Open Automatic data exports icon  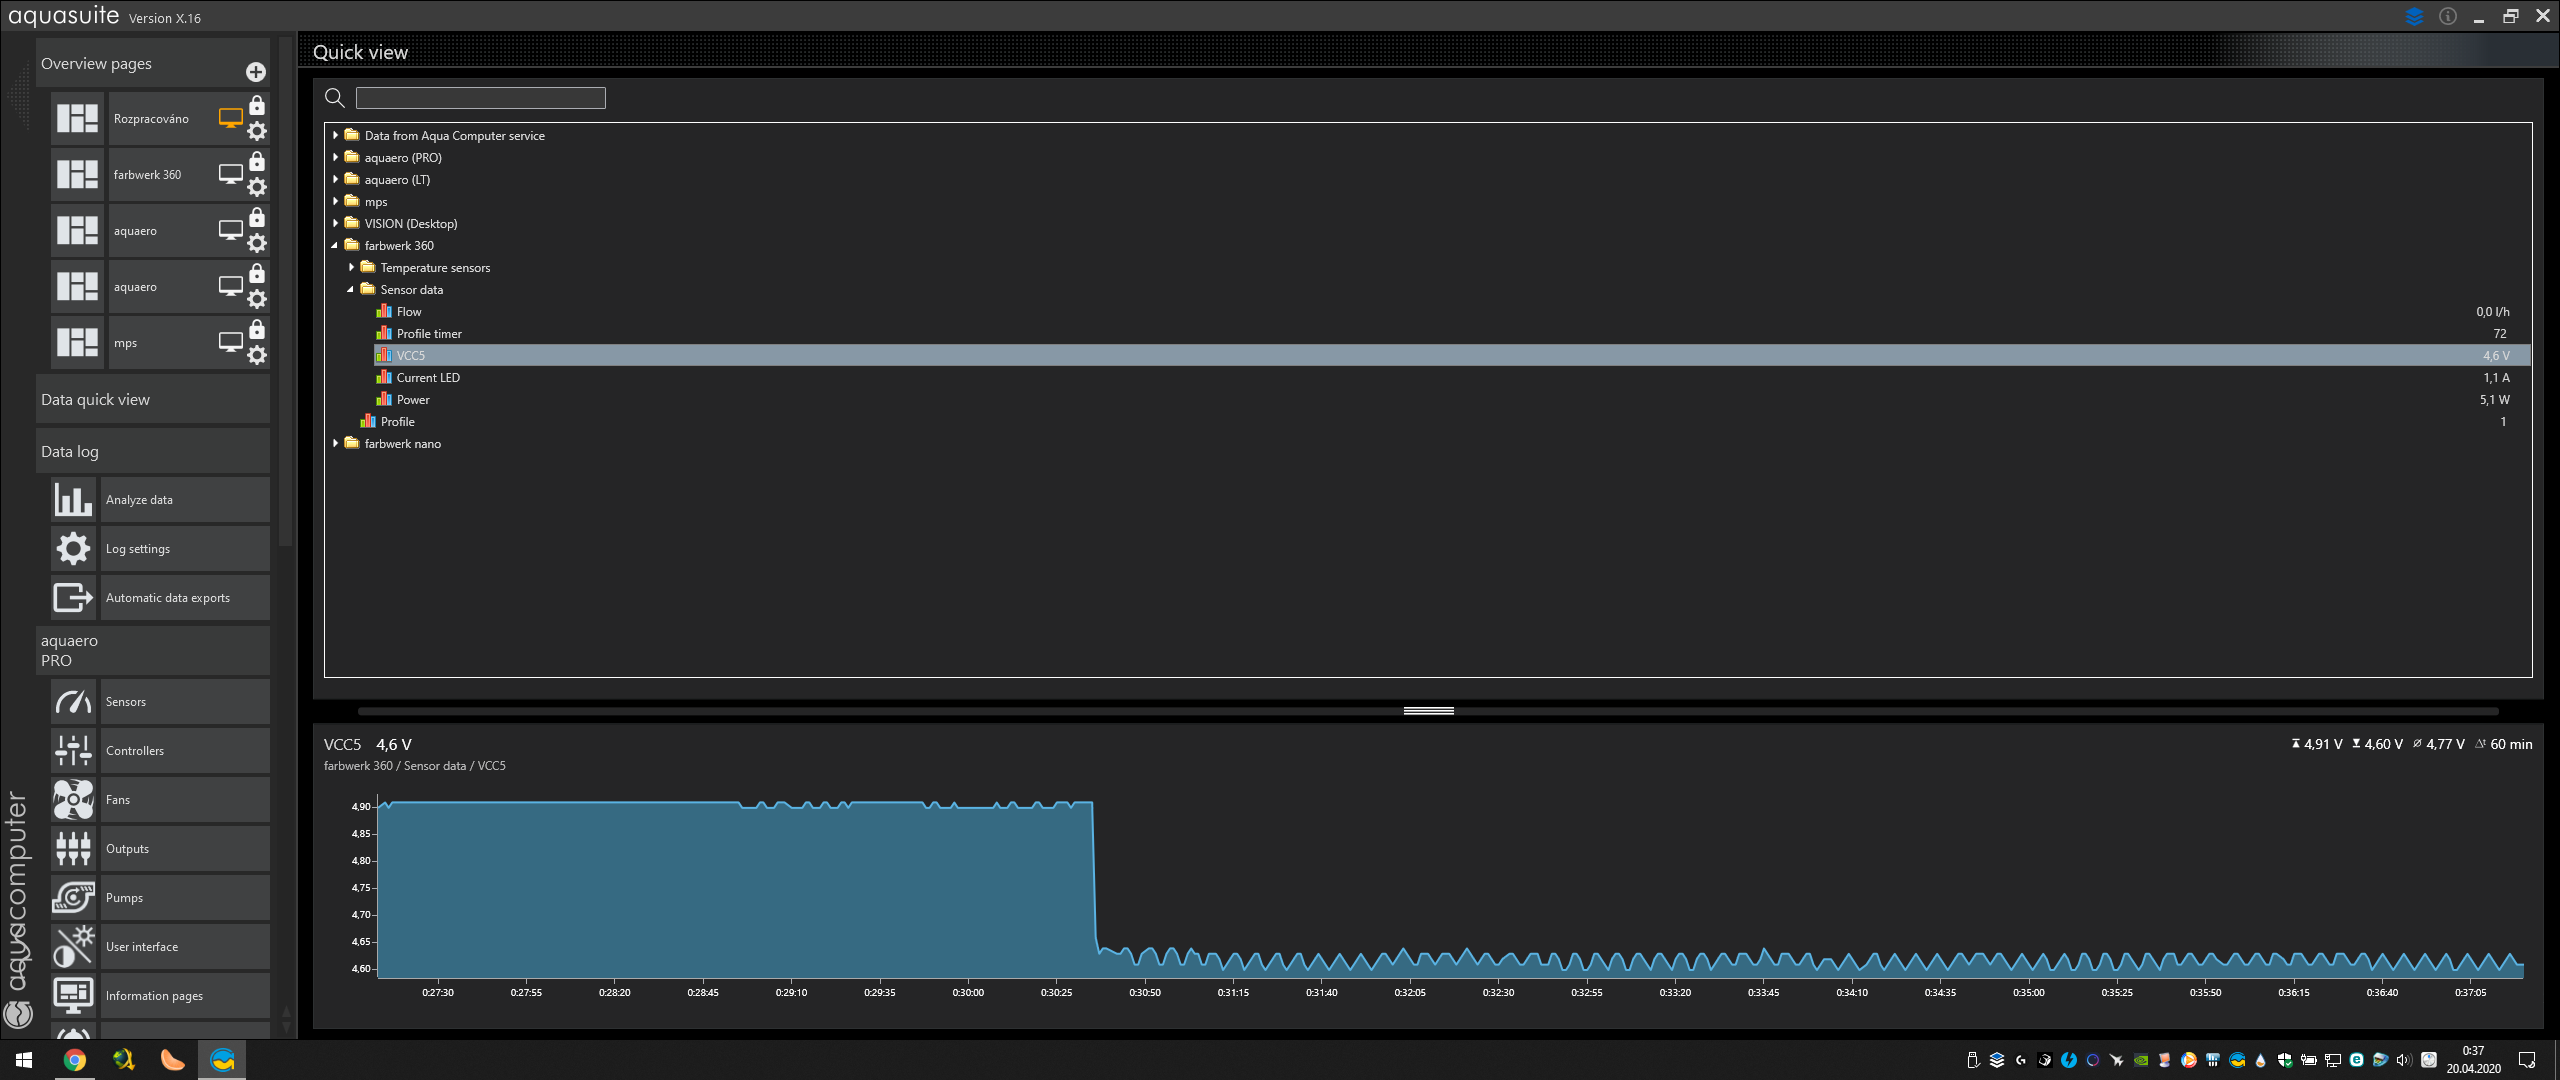[x=73, y=597]
